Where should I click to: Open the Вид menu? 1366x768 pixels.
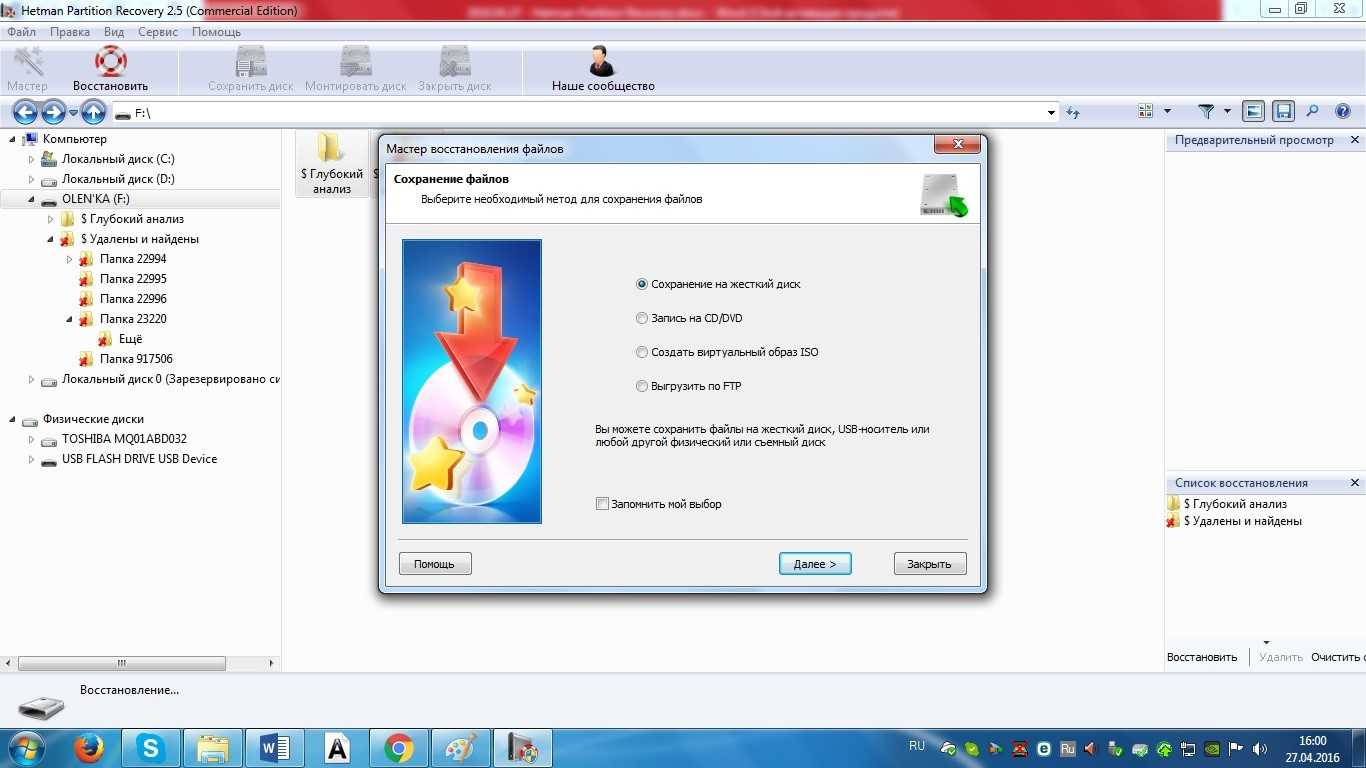114,32
